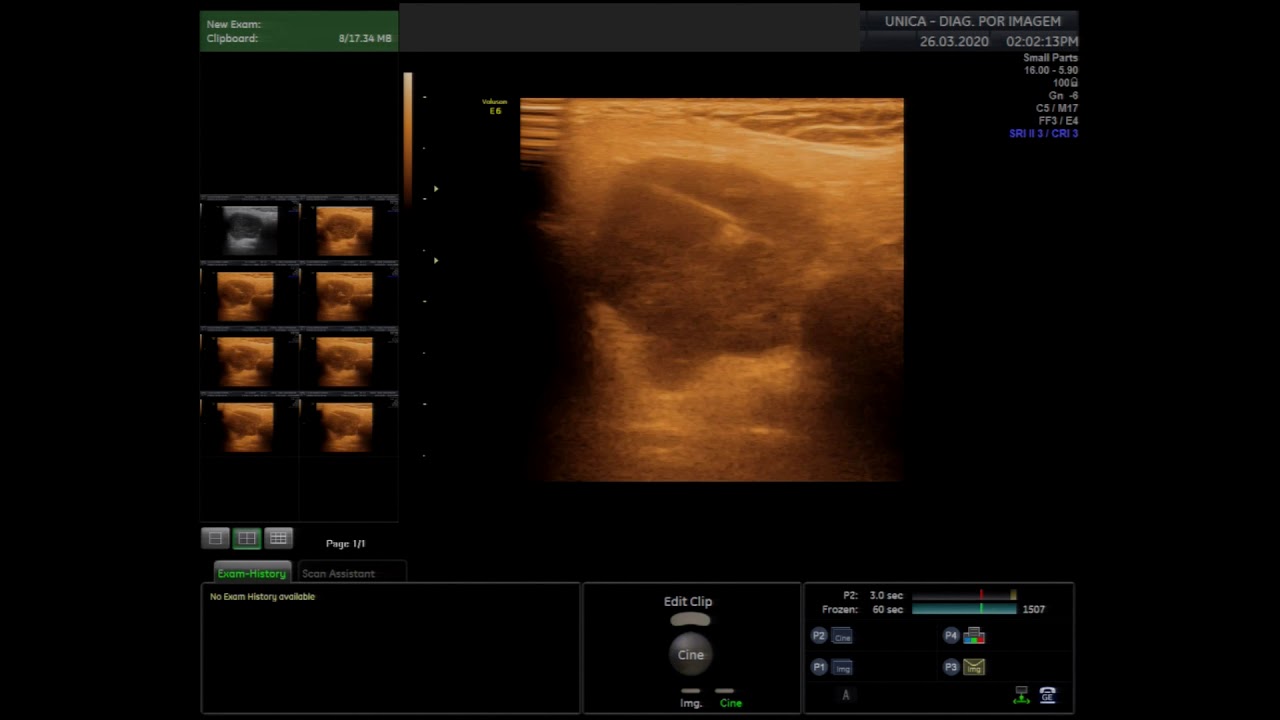Click the blue "SRI II 3 / CRI 3" setting
Screen dimensions: 1280x720
click(x=1043, y=134)
